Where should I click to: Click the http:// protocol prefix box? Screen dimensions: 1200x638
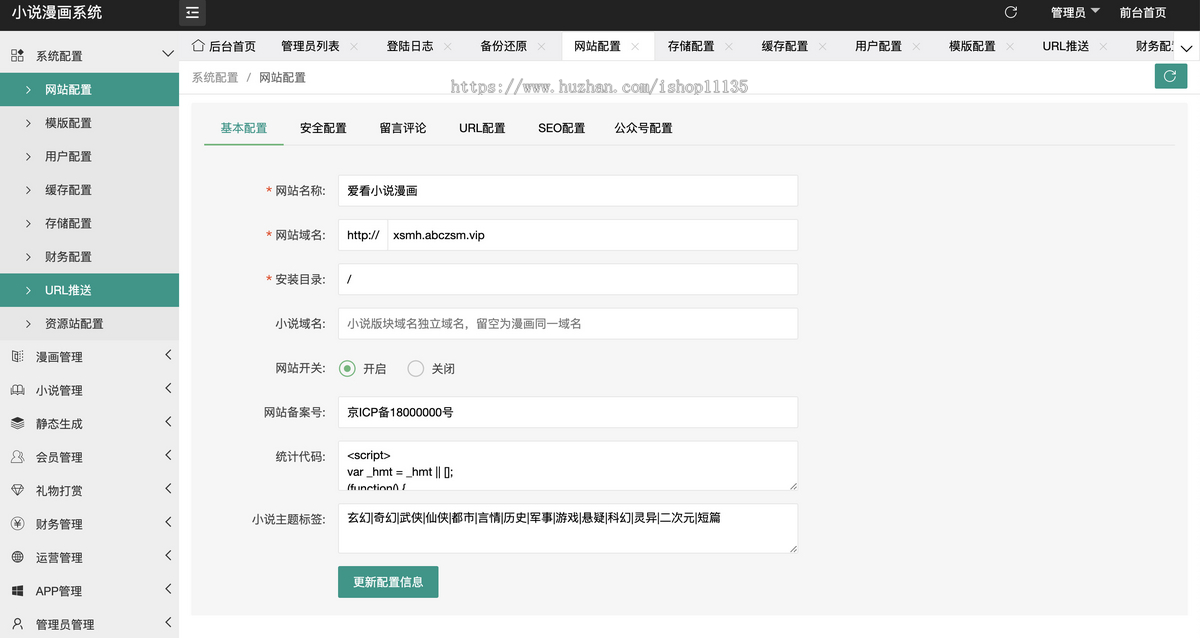coord(363,235)
